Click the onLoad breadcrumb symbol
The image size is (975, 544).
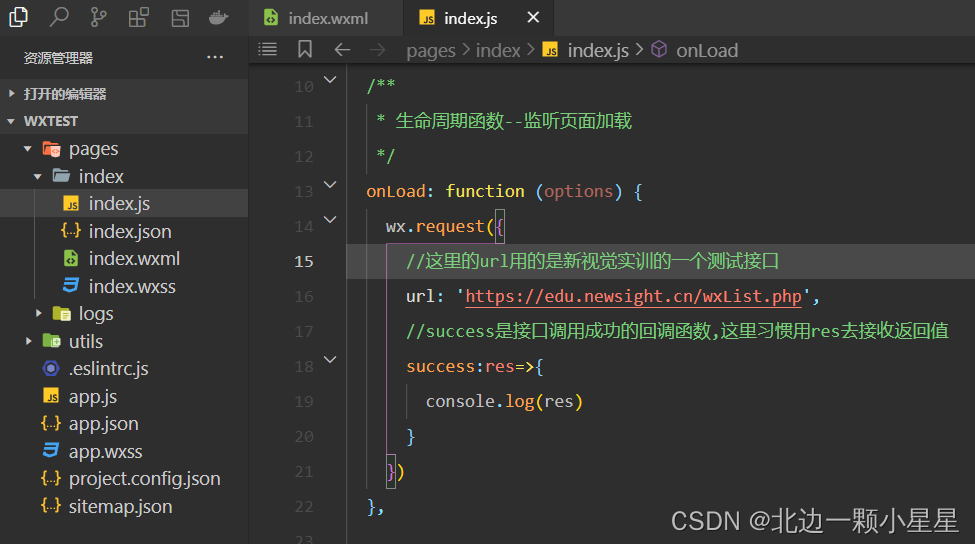coord(695,50)
